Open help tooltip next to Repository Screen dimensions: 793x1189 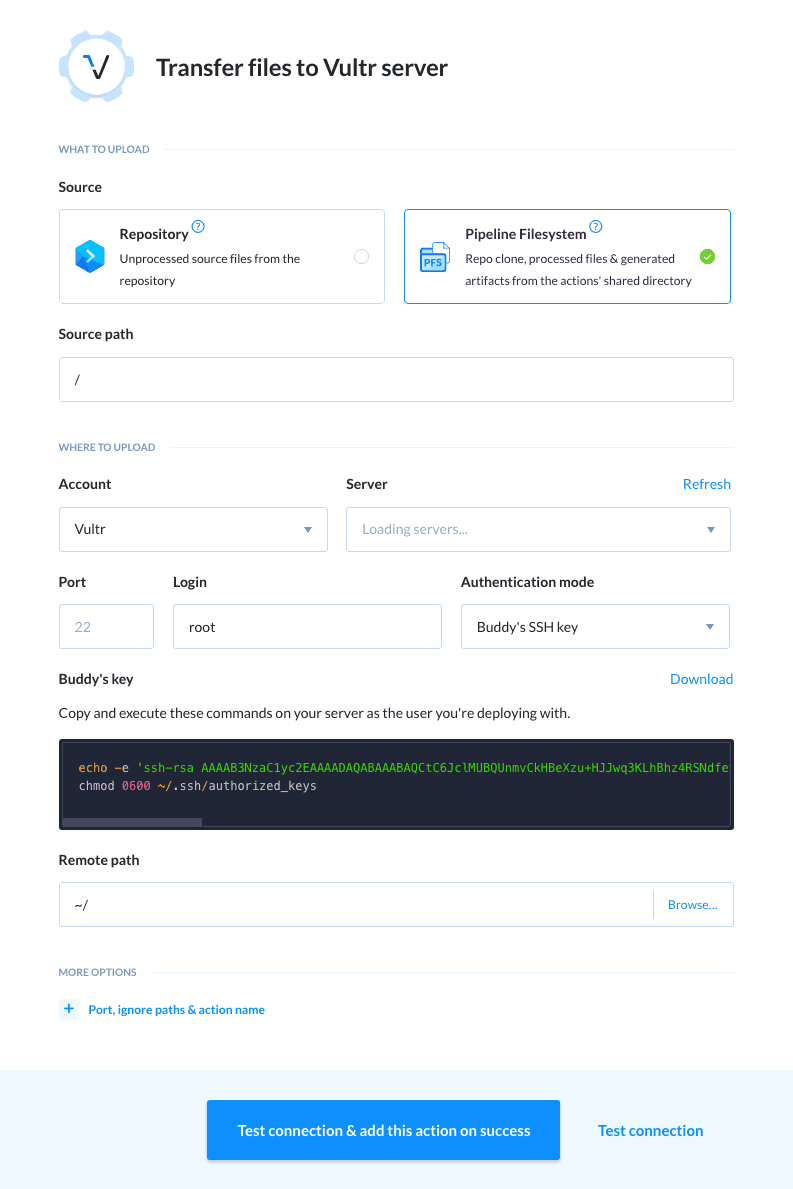[198, 227]
